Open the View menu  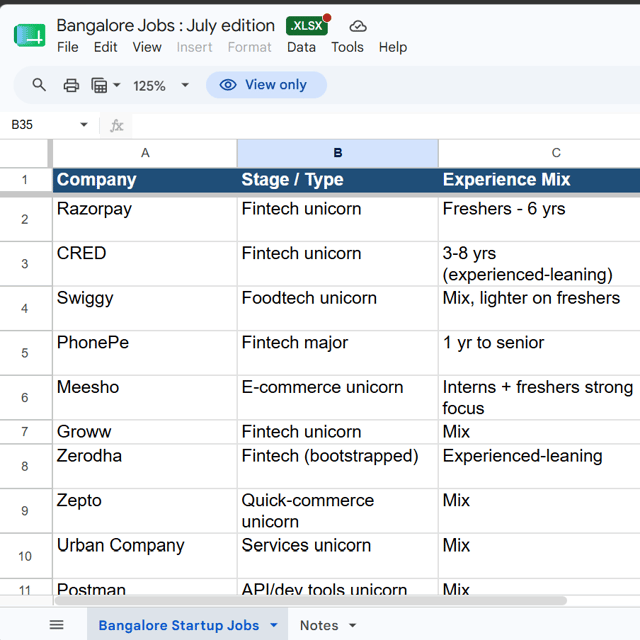[147, 47]
